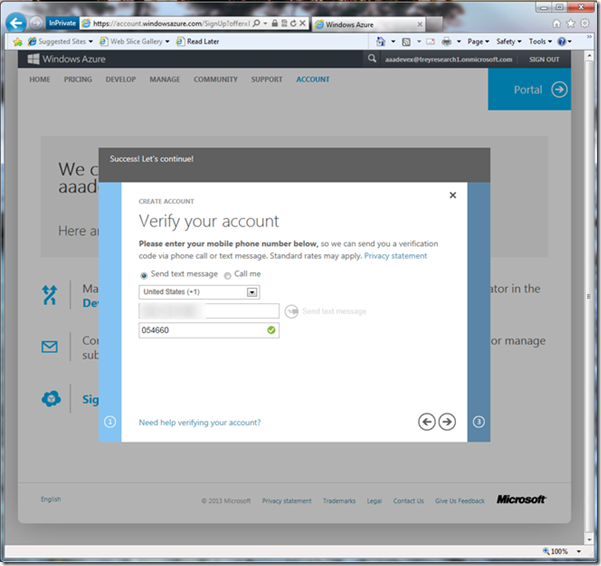Open the Read Later favorites link
Screen dimensions: 601x566
198,41
